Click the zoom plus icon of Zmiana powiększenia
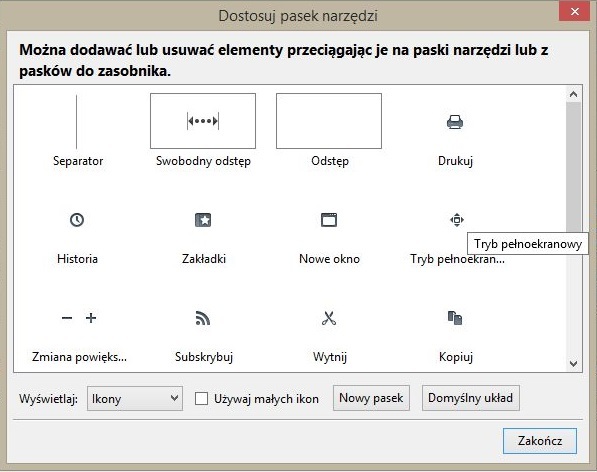 pos(91,318)
